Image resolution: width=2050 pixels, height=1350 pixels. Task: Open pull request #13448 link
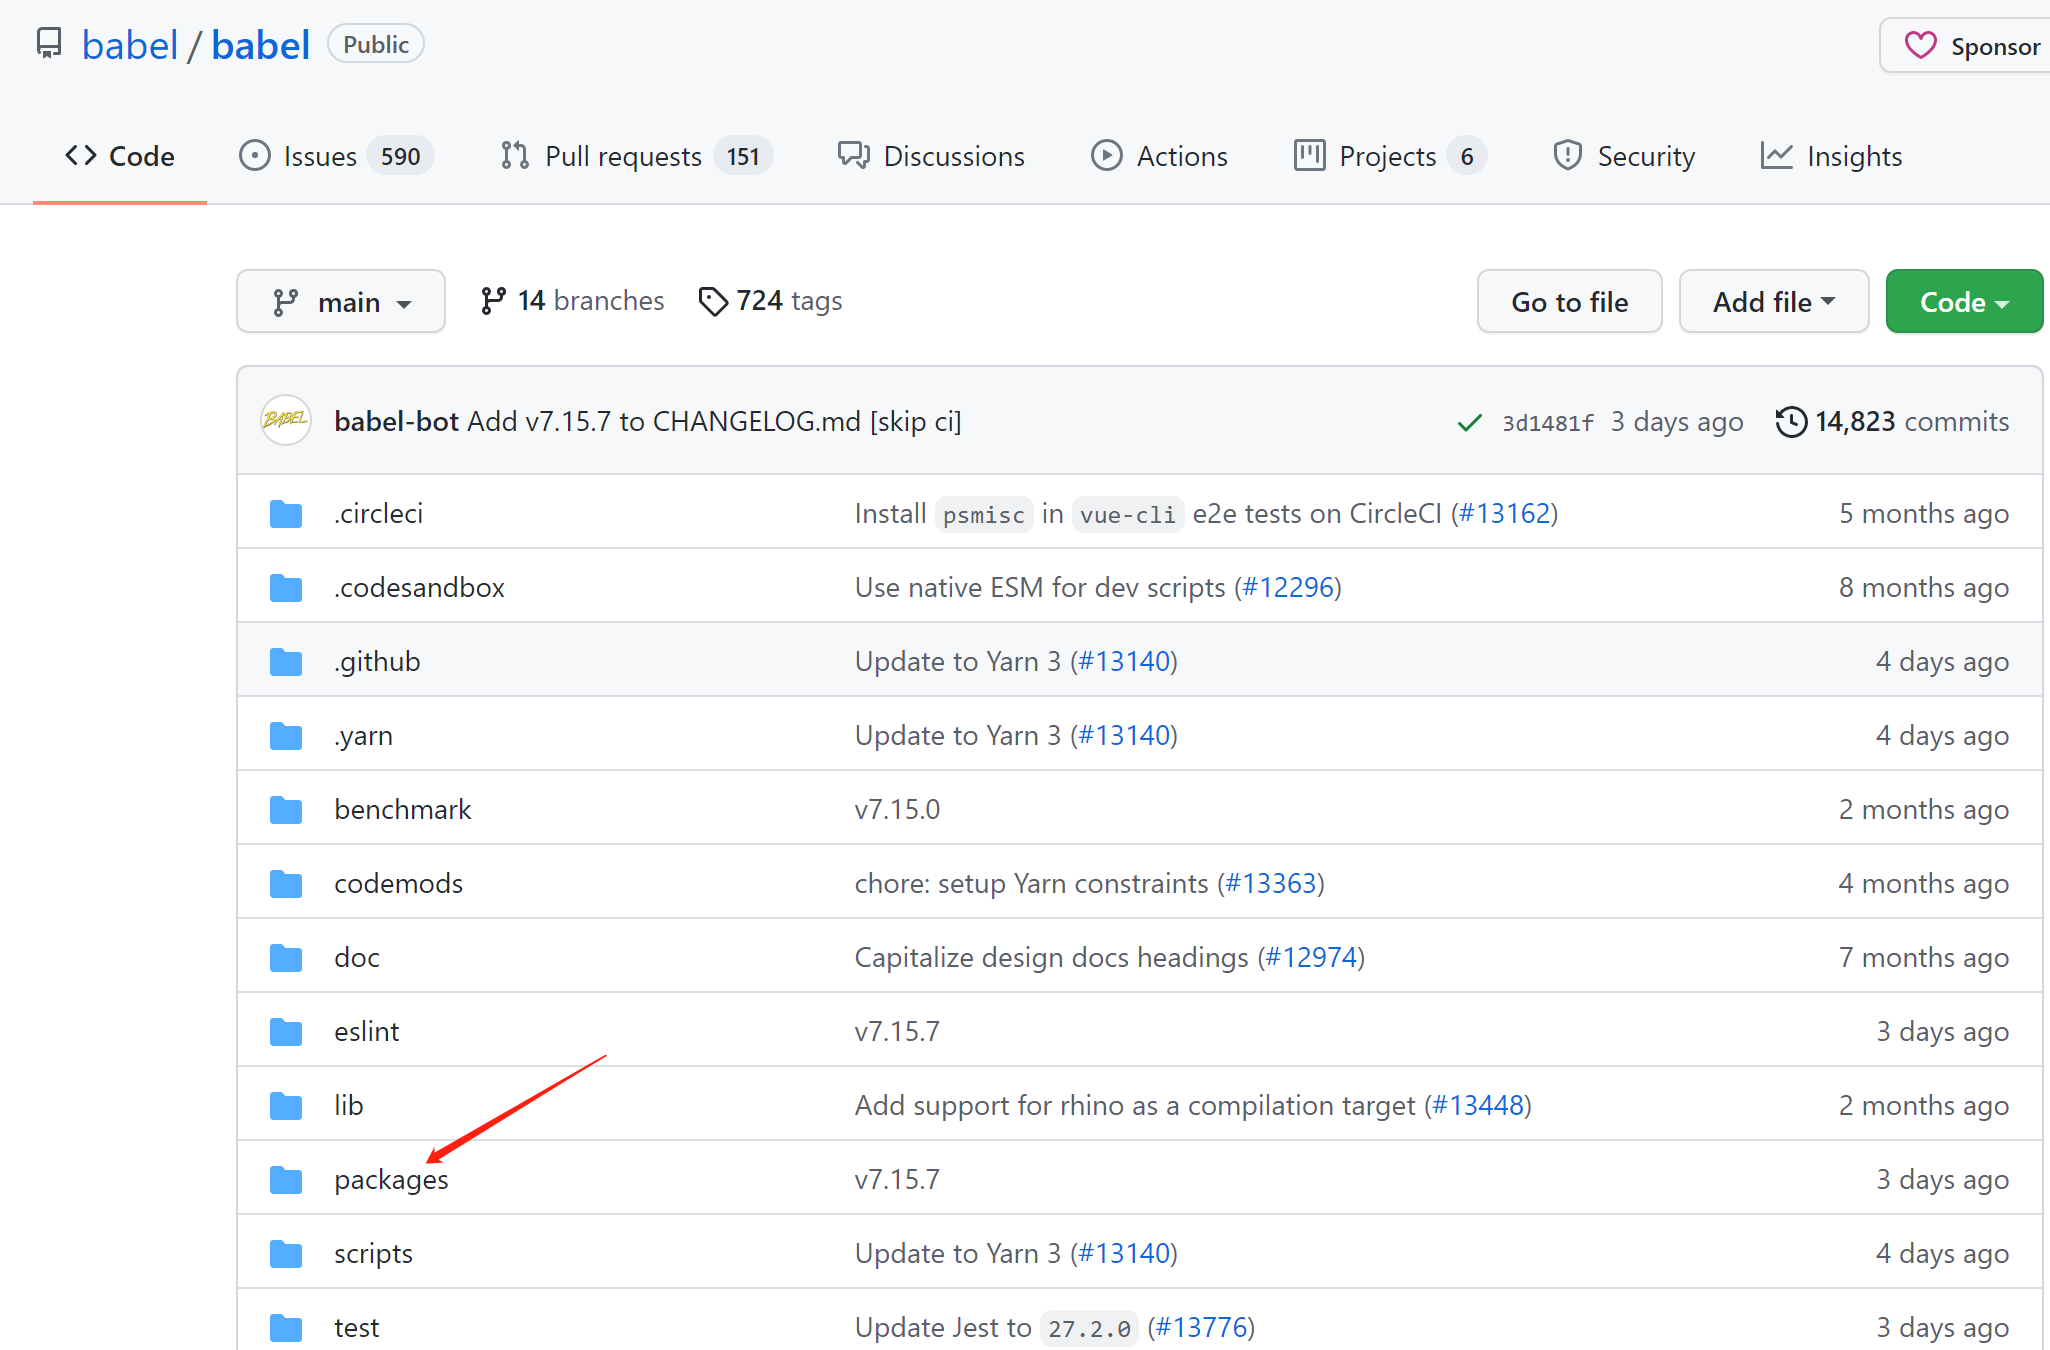pyautogui.click(x=1478, y=1105)
